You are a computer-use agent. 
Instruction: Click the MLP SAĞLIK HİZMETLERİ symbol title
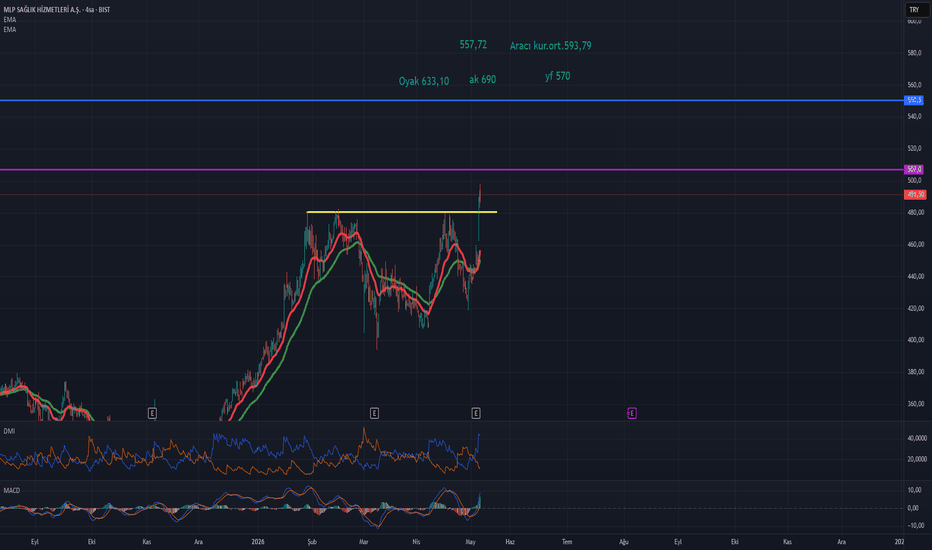click(x=57, y=10)
